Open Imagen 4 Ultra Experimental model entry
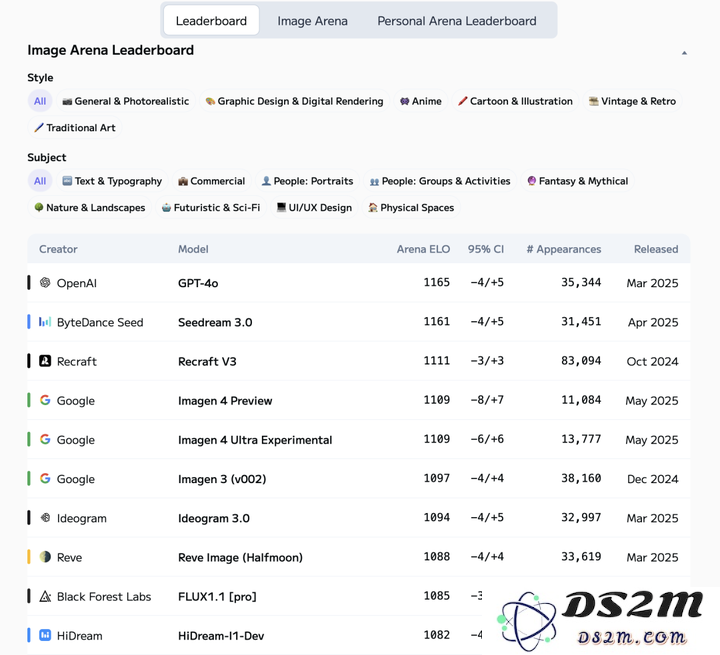720x655 pixels. [x=255, y=440]
